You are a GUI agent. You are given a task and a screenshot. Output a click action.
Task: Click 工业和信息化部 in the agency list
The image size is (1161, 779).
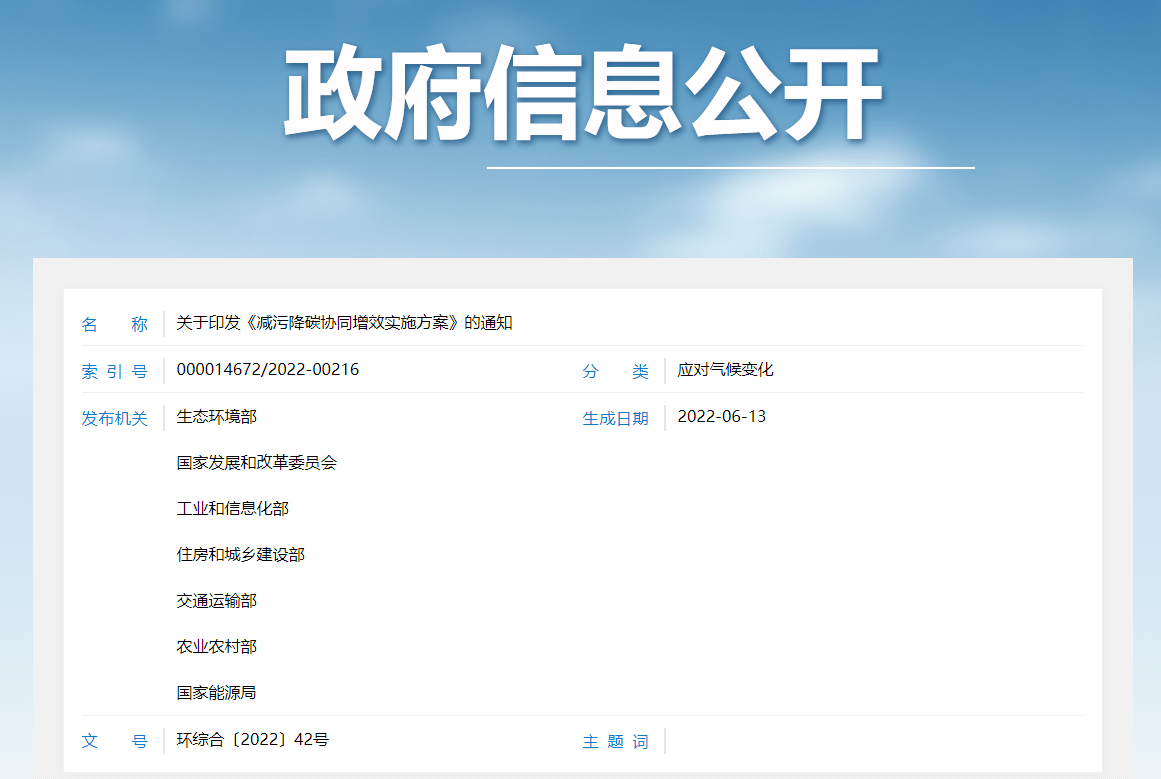pos(236,509)
